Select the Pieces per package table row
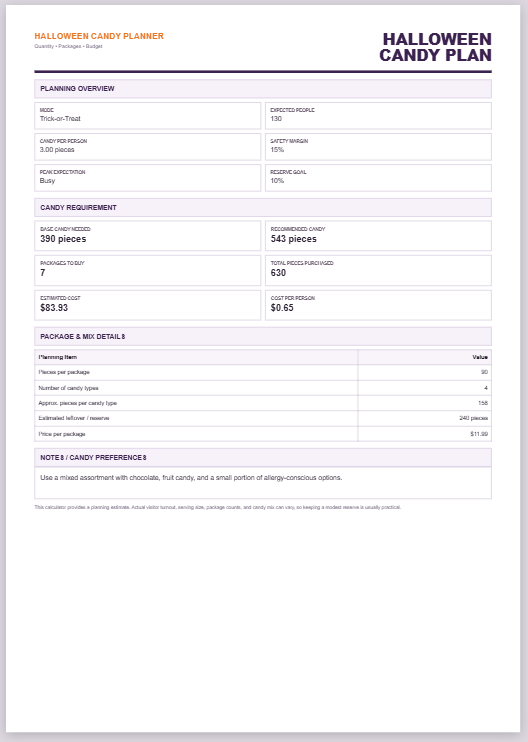The height and width of the screenshot is (742, 528). [x=263, y=372]
